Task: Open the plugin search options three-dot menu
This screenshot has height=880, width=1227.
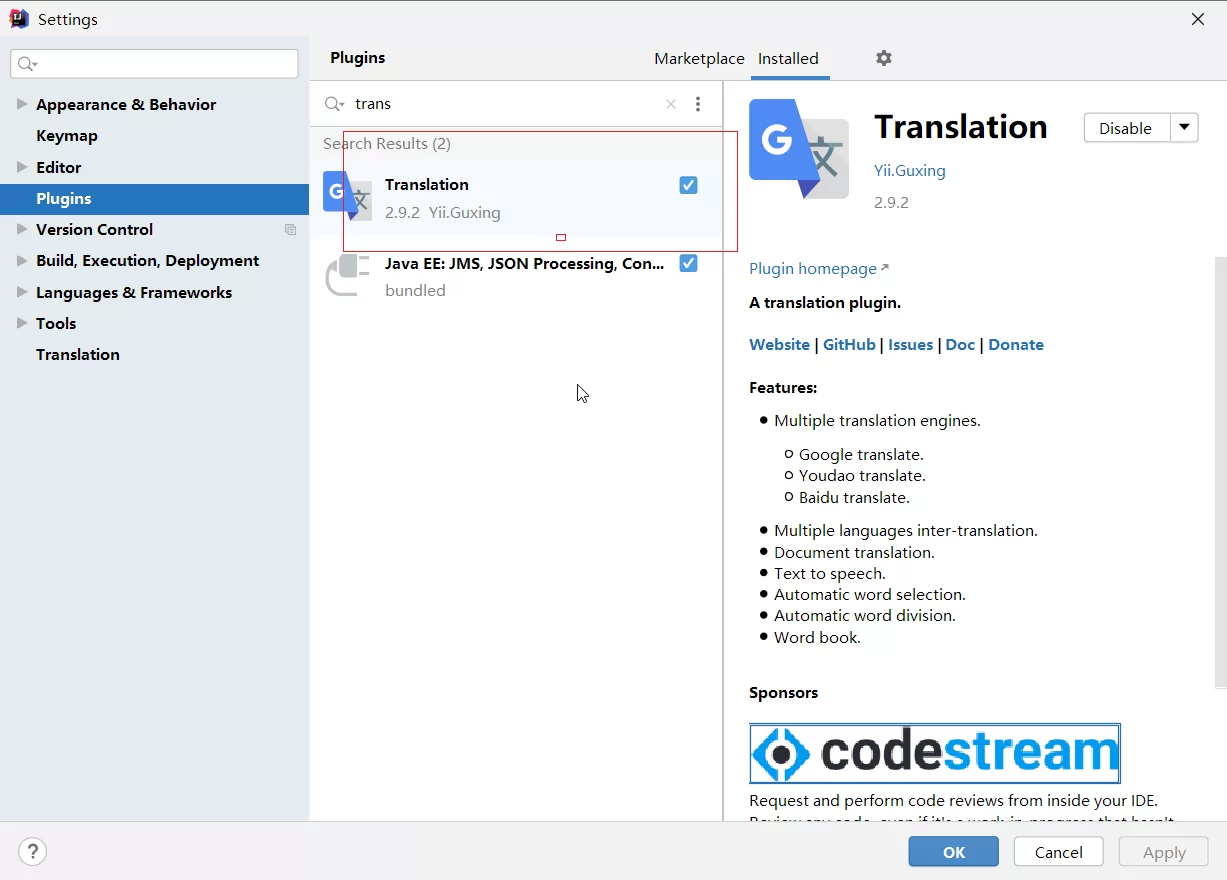Action: 698,104
